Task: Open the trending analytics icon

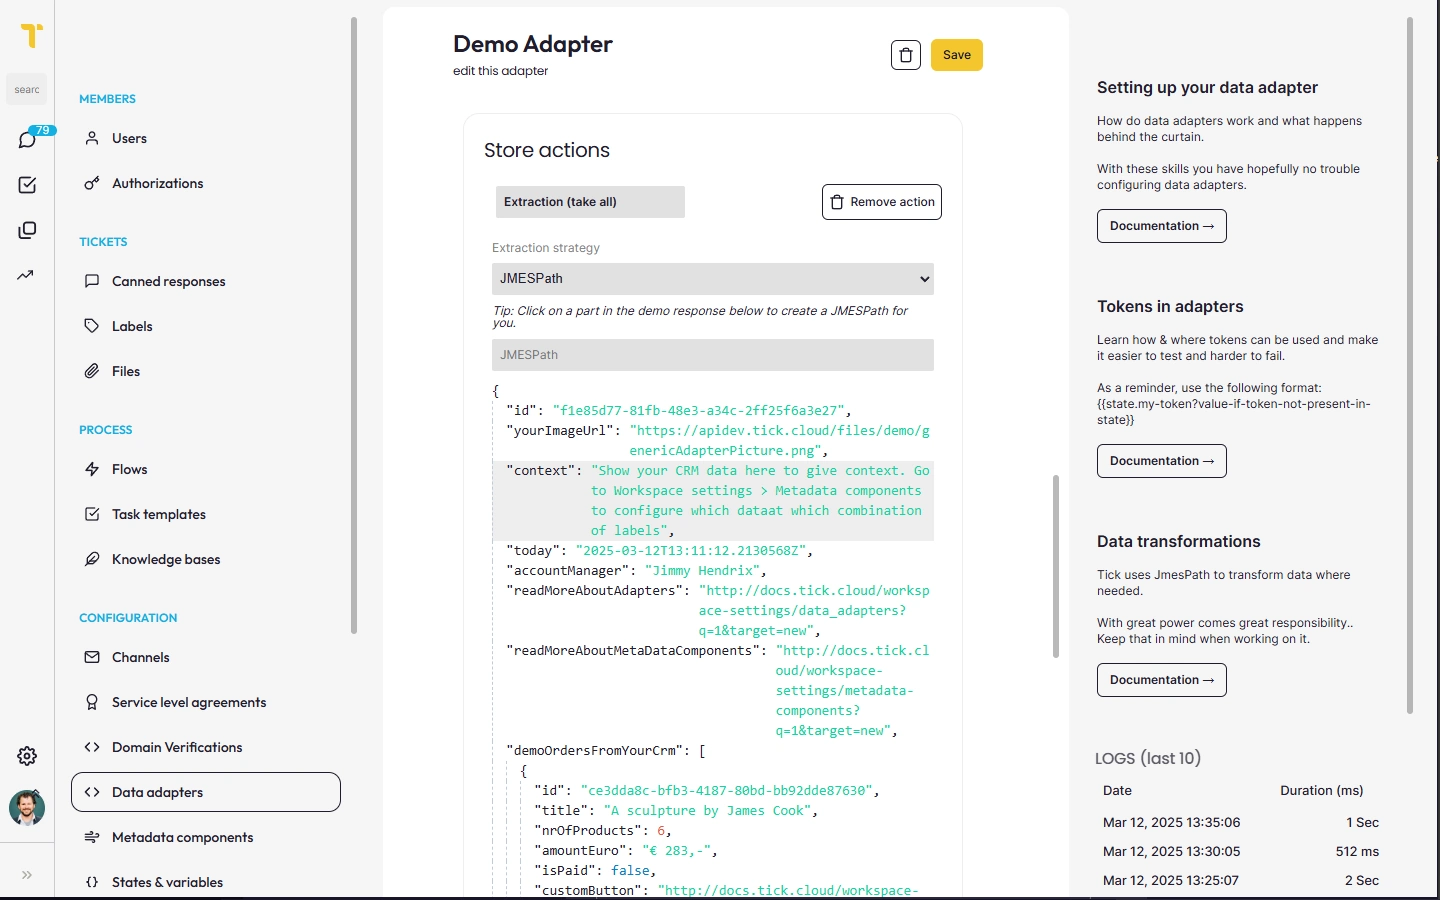Action: [x=26, y=275]
